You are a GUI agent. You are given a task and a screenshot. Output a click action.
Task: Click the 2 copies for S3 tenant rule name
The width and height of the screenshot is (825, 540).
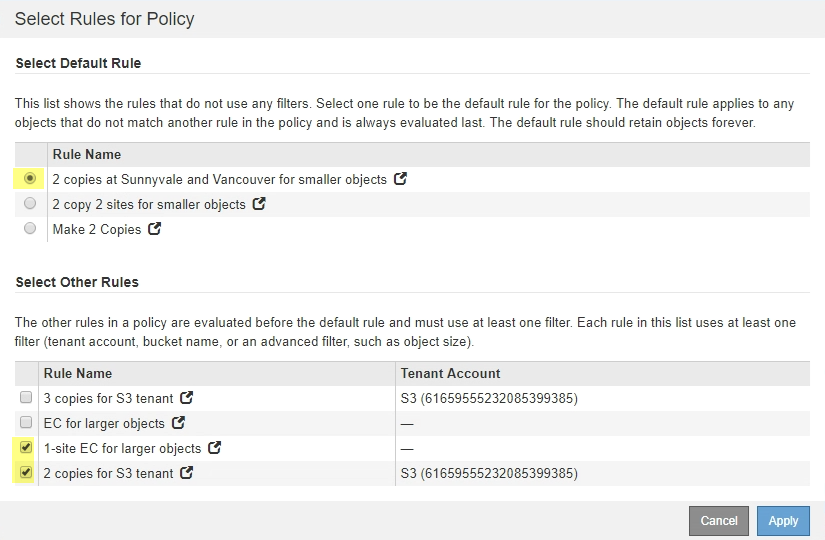[x=108, y=473]
